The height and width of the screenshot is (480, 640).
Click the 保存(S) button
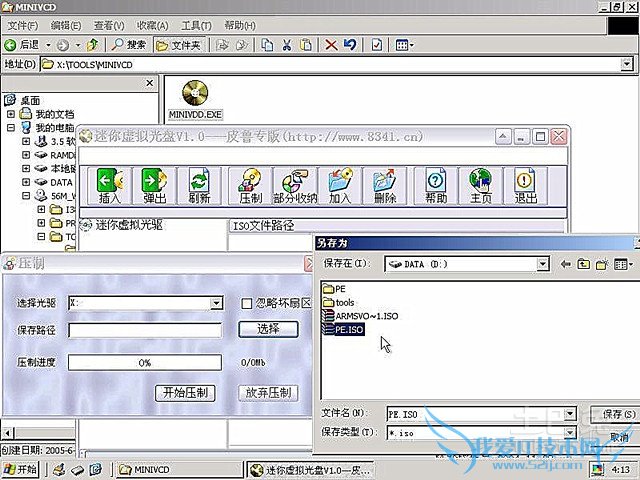pyautogui.click(x=616, y=415)
